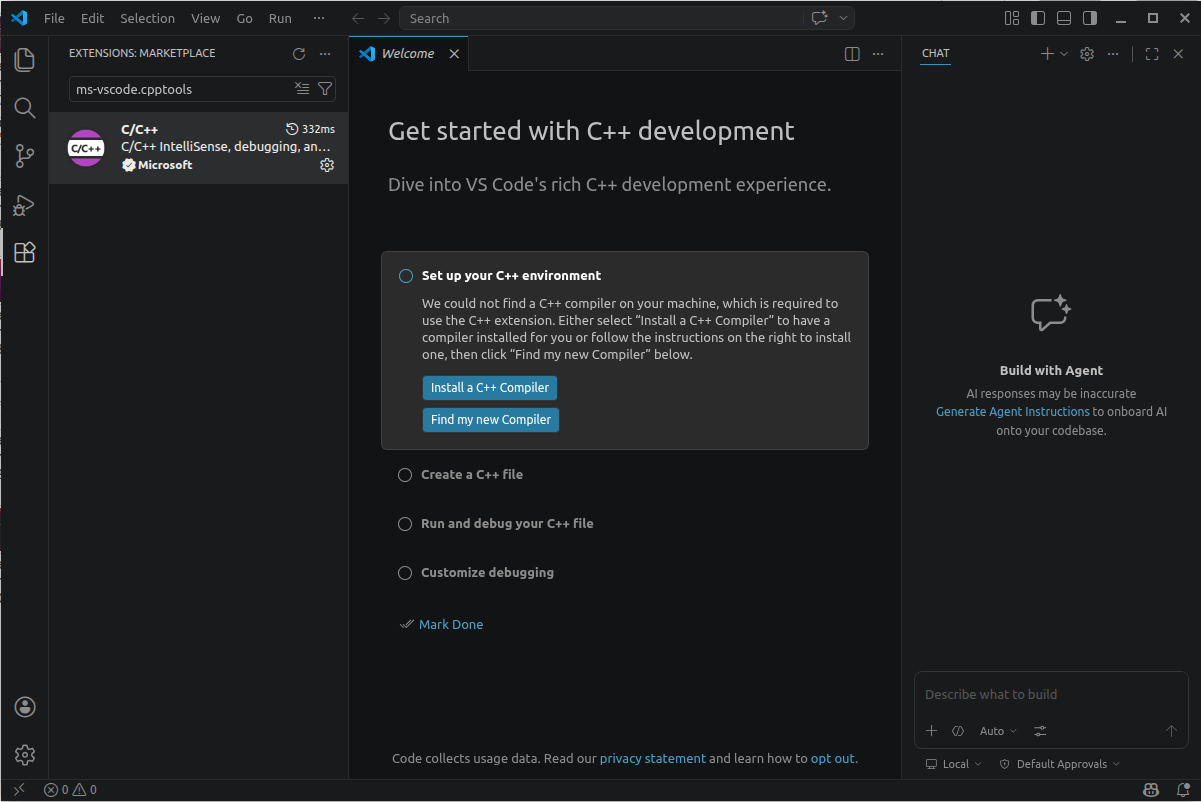Open the File menu
1201x802 pixels.
(54, 18)
